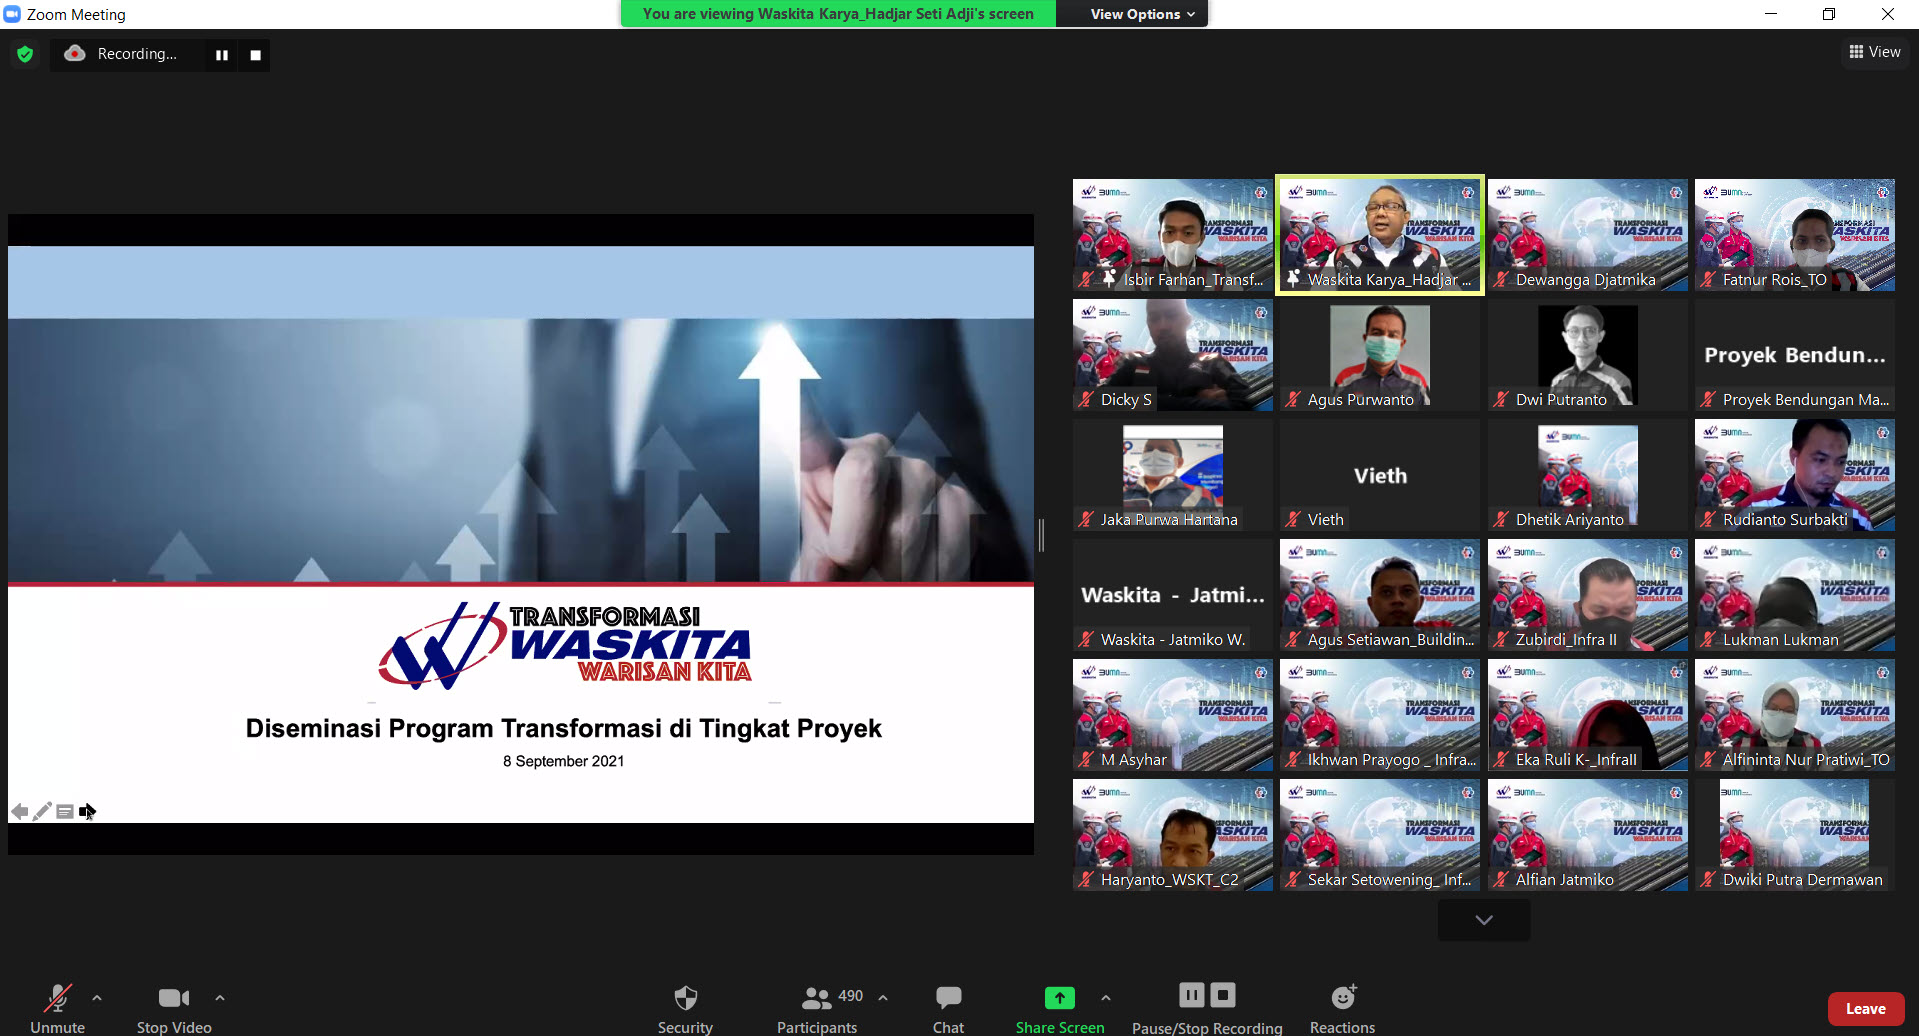The height and width of the screenshot is (1036, 1919).
Task: Go to previous slide arrow
Action: coord(19,811)
